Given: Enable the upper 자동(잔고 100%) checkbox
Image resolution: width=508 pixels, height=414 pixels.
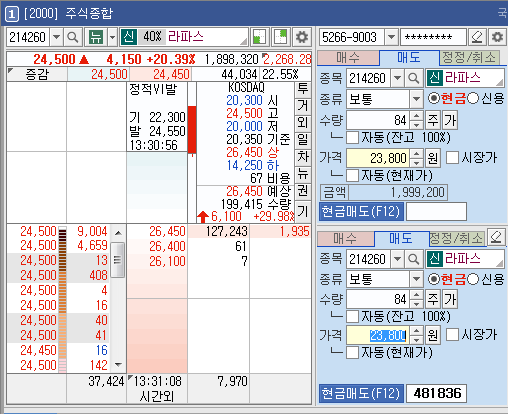Looking at the screenshot, I should 352,137.
